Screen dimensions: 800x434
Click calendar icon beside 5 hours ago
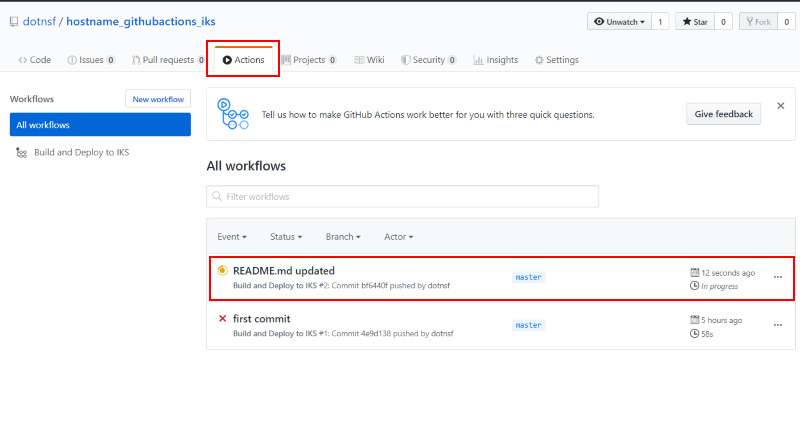[694, 320]
